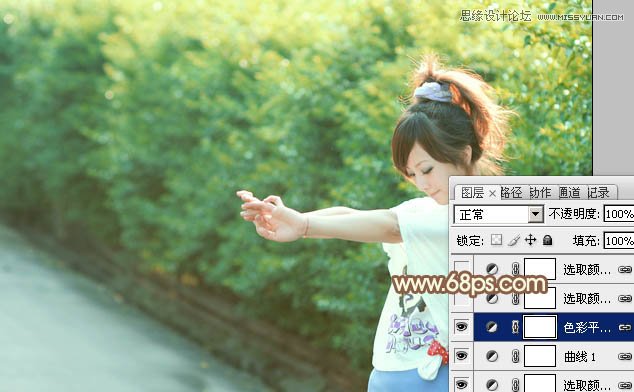
Task: Open the 动作 tab
Action: pos(540,193)
